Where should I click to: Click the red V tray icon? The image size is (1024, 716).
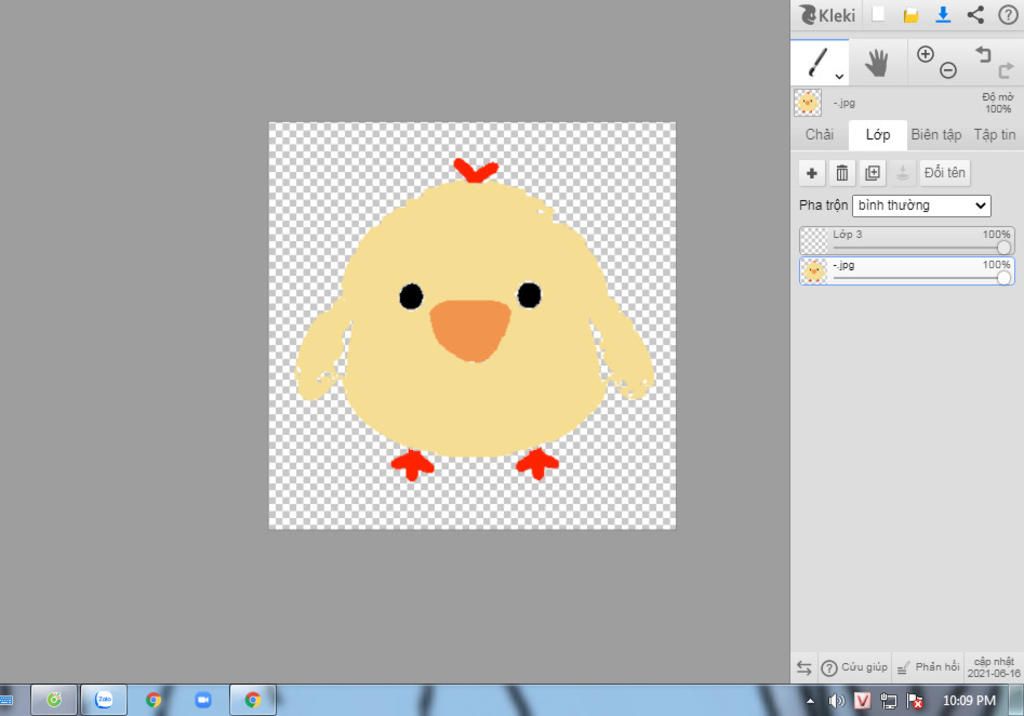point(862,701)
